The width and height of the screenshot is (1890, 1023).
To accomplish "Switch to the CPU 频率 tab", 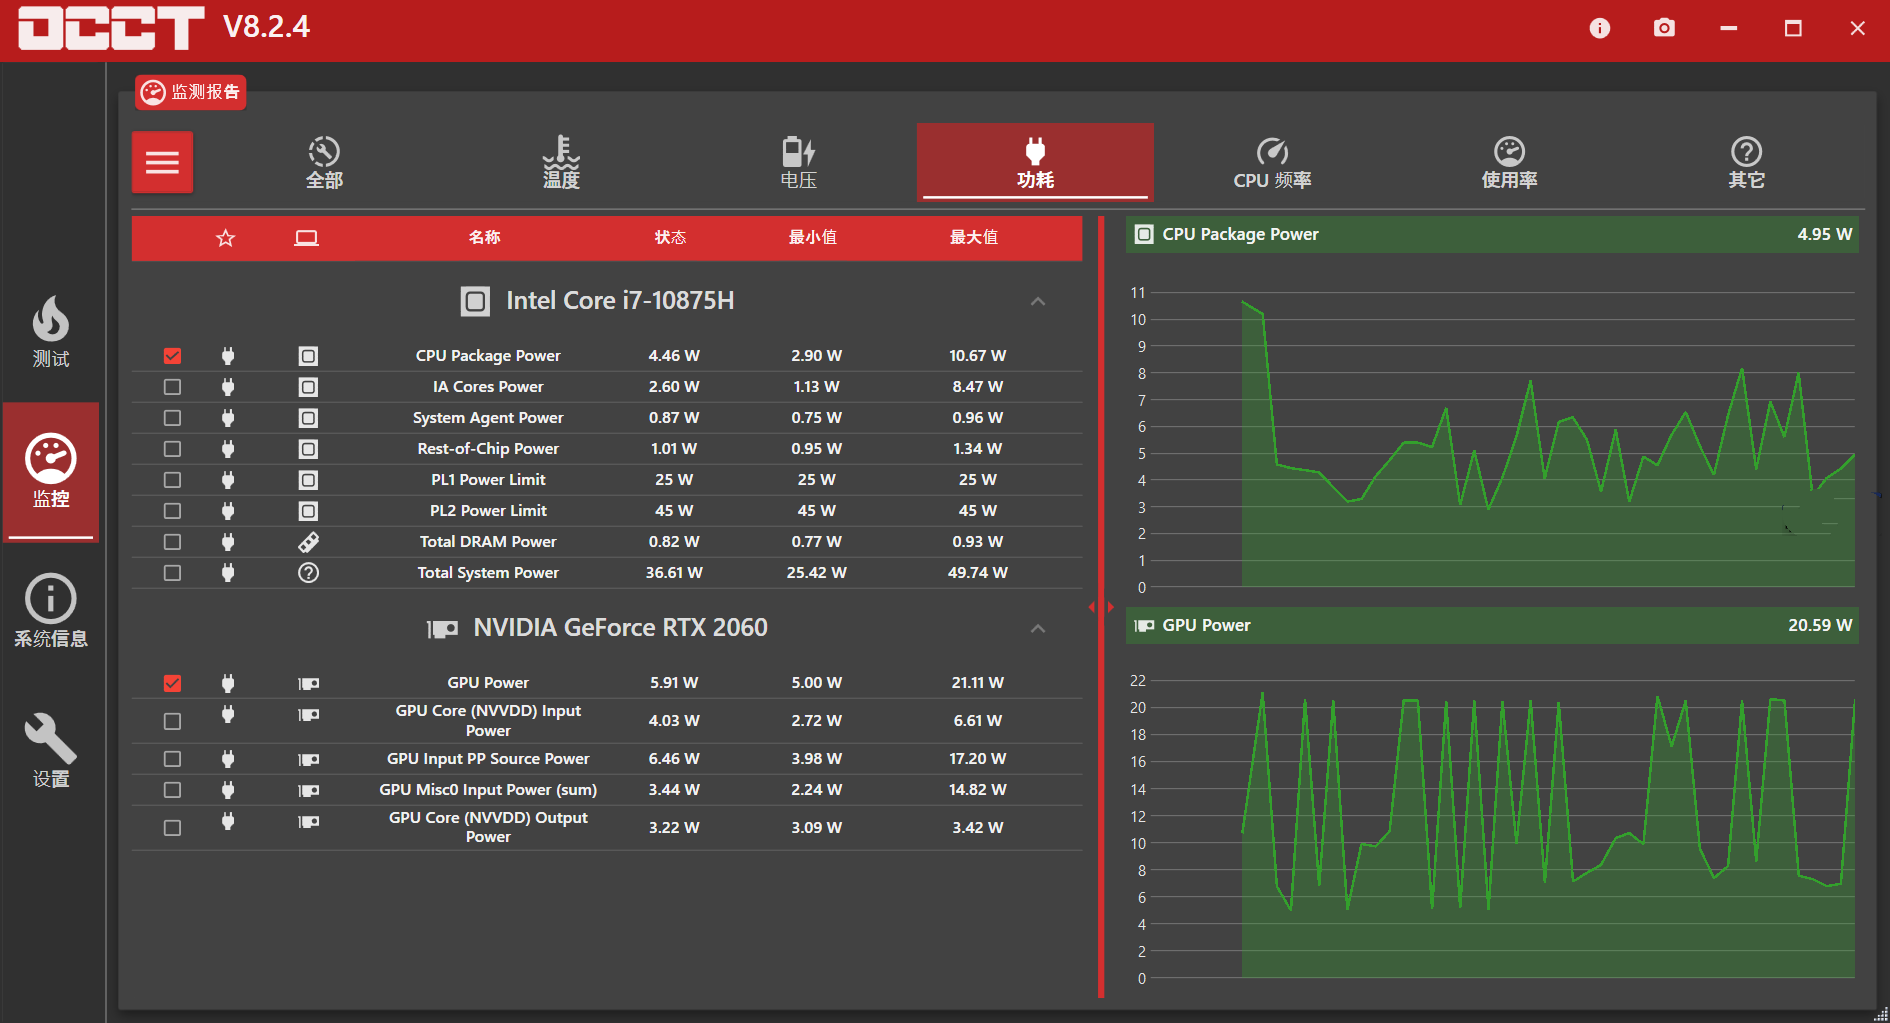I will pyautogui.click(x=1272, y=162).
